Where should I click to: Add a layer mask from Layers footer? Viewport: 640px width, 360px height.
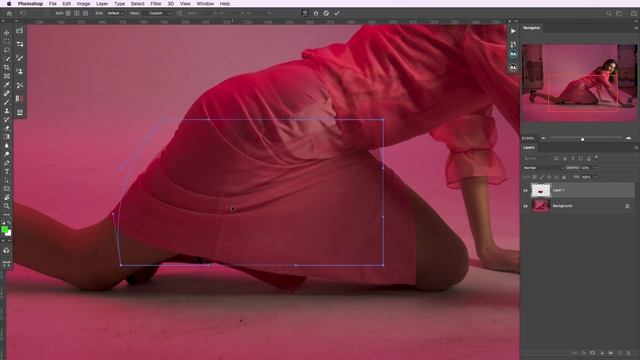[593, 353]
